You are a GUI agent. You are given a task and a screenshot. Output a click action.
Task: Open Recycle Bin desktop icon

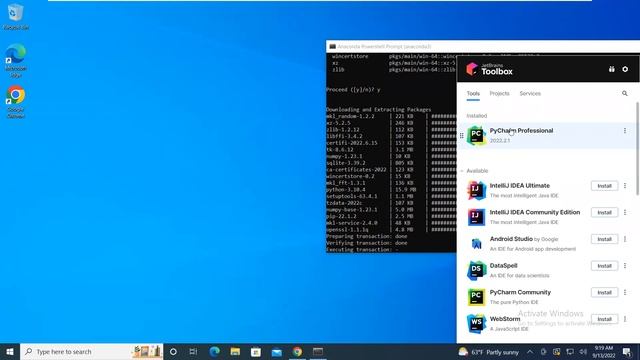(x=16, y=16)
